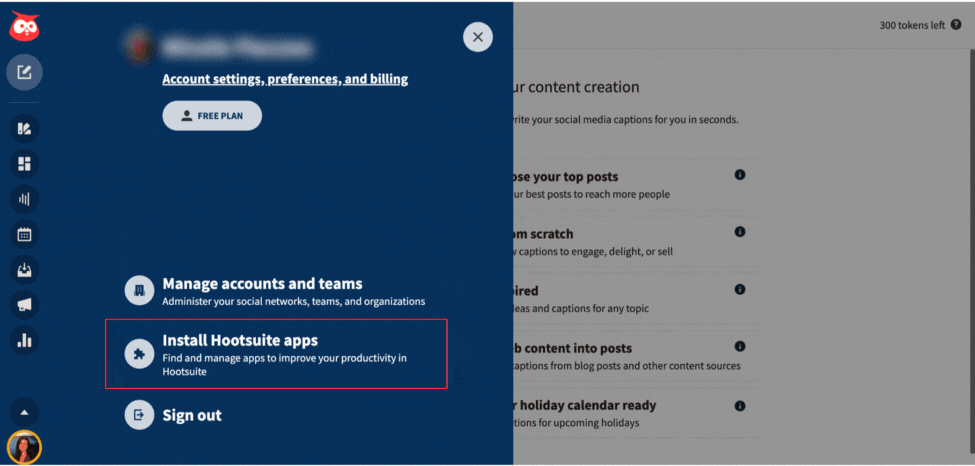Click info icon for top posts row
The height and width of the screenshot is (466, 975).
coord(740,175)
